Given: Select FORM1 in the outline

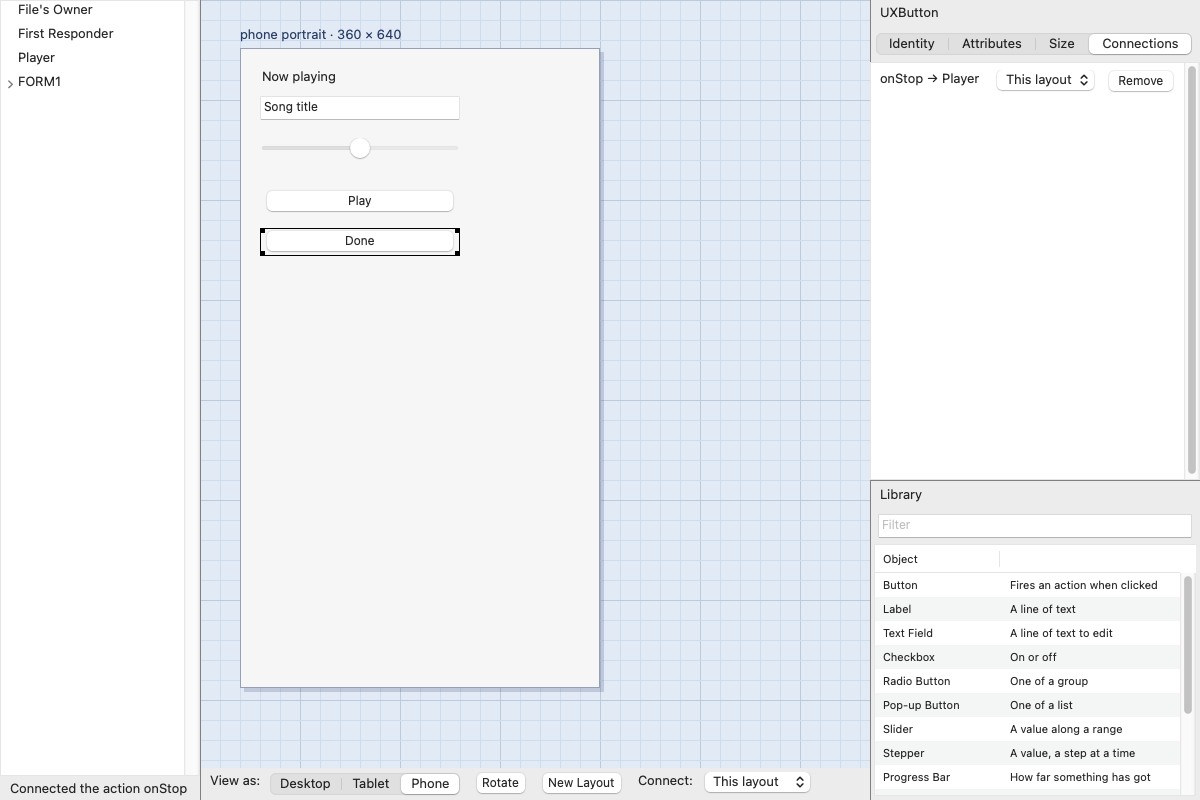Looking at the screenshot, I should [x=39, y=82].
